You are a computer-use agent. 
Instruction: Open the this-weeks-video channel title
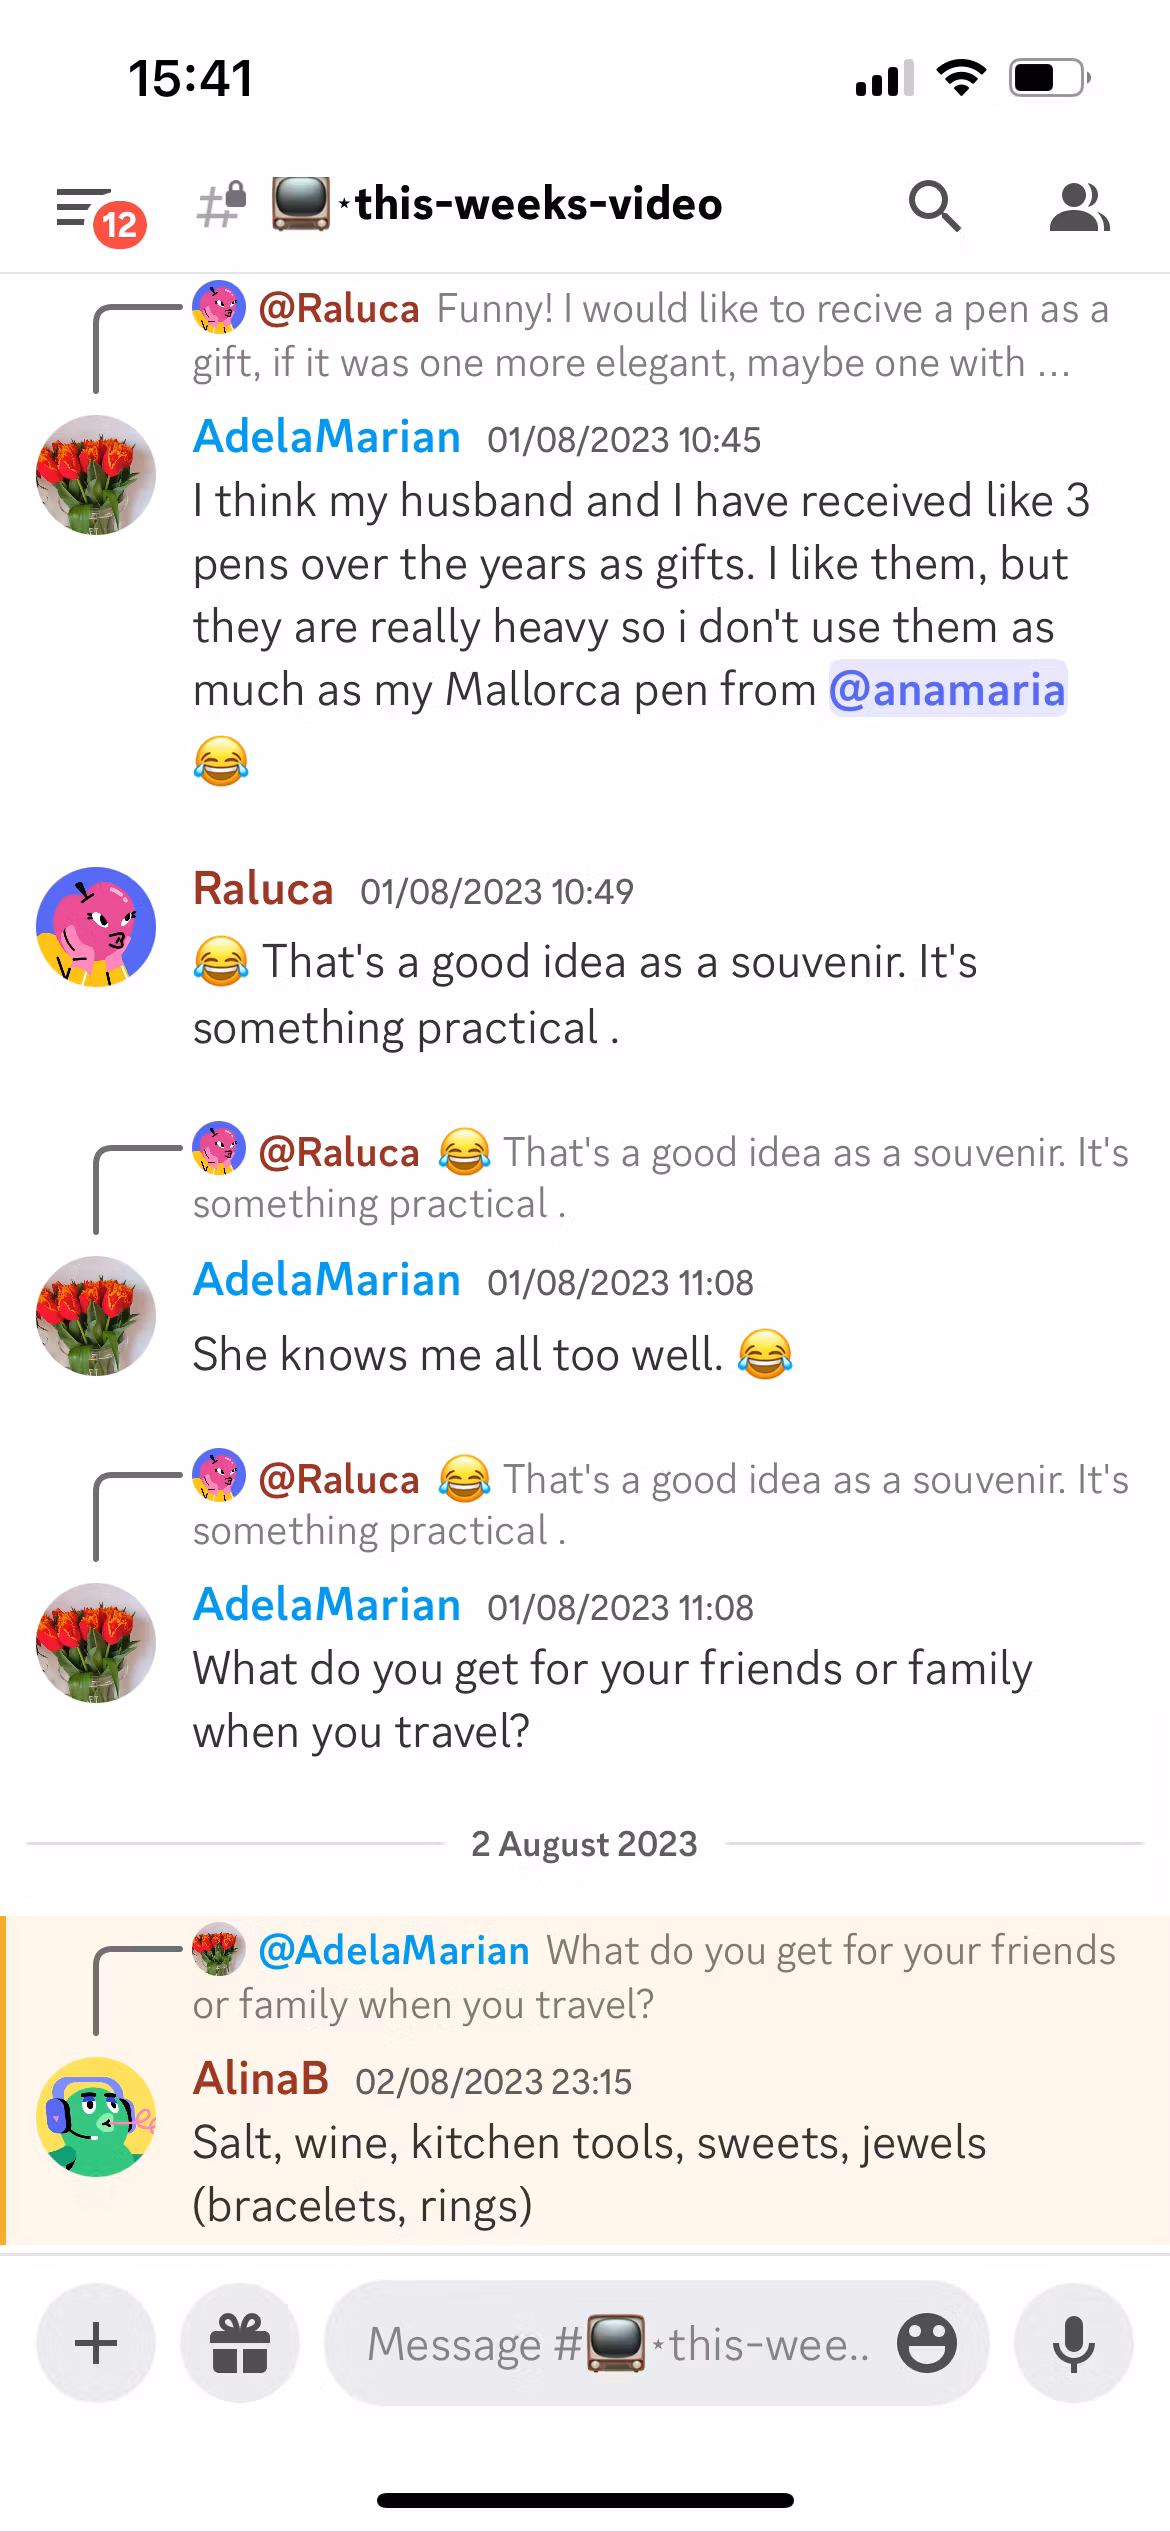(x=538, y=205)
